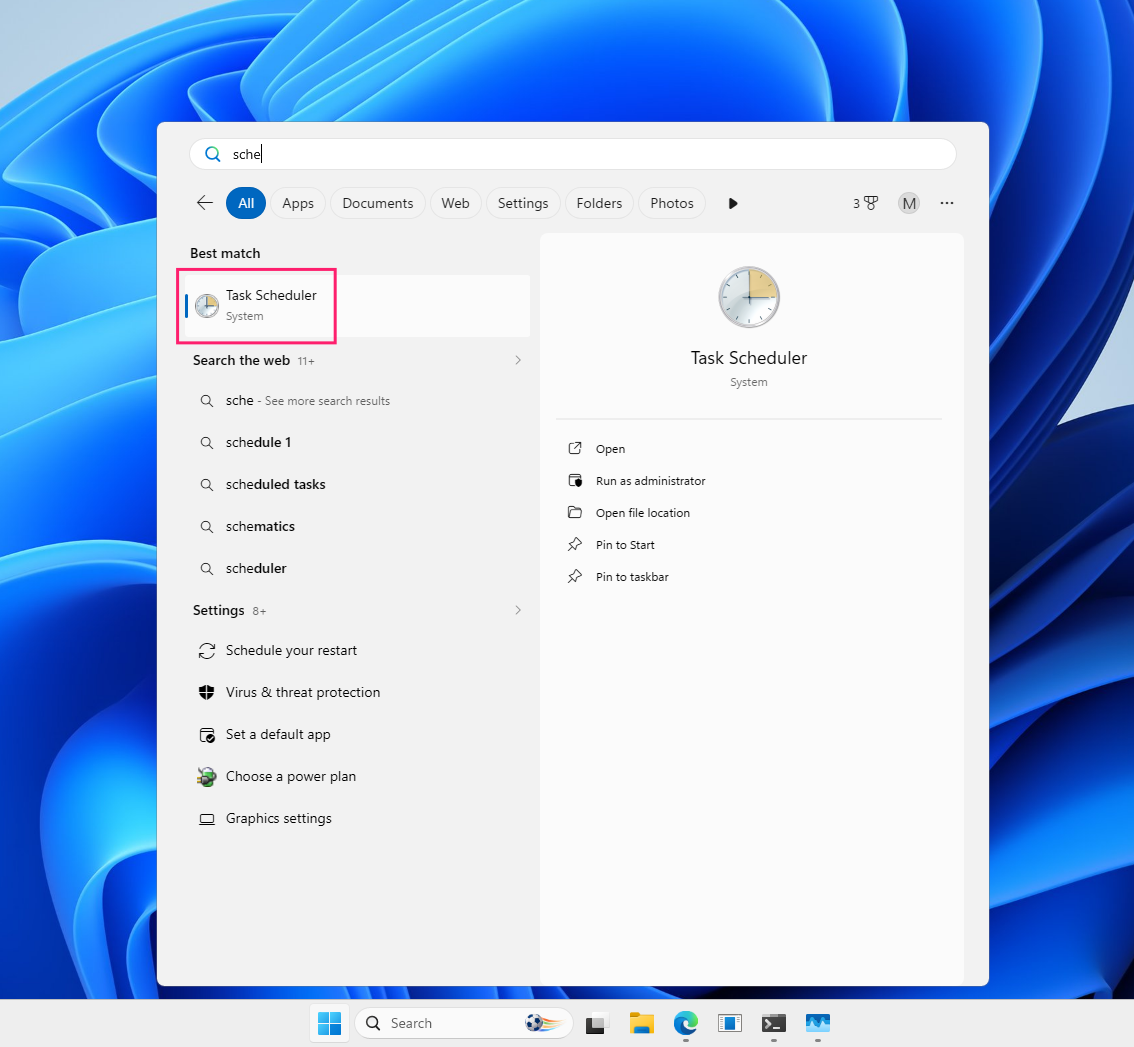Open the three-dot more options menu
1134x1047 pixels.
[x=947, y=203]
